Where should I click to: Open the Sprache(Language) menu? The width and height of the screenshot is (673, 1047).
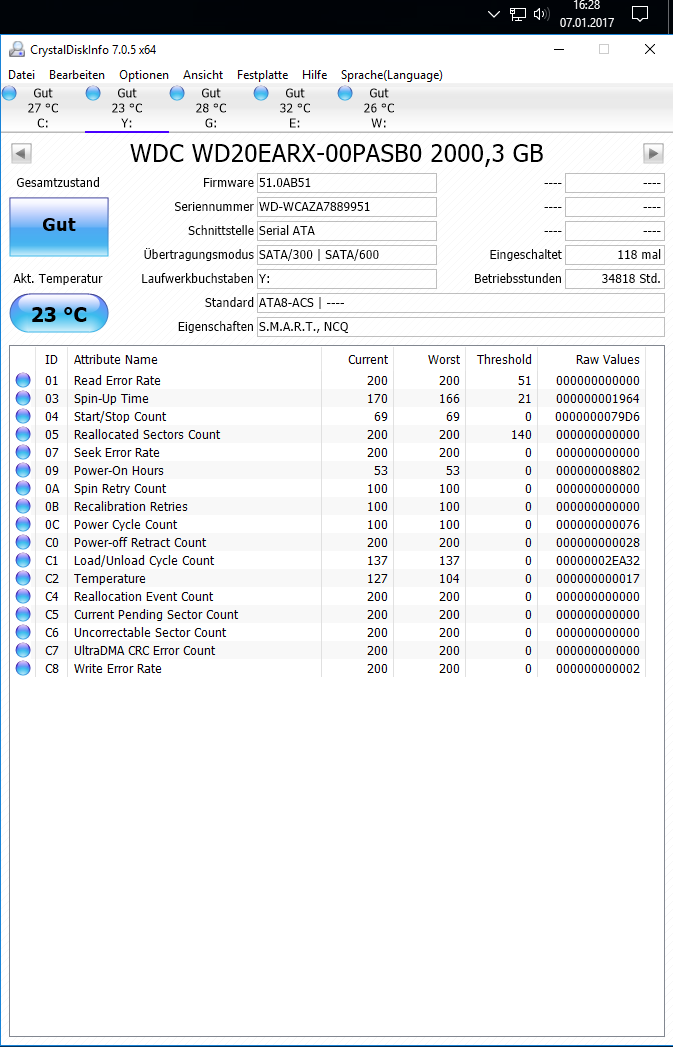point(392,75)
